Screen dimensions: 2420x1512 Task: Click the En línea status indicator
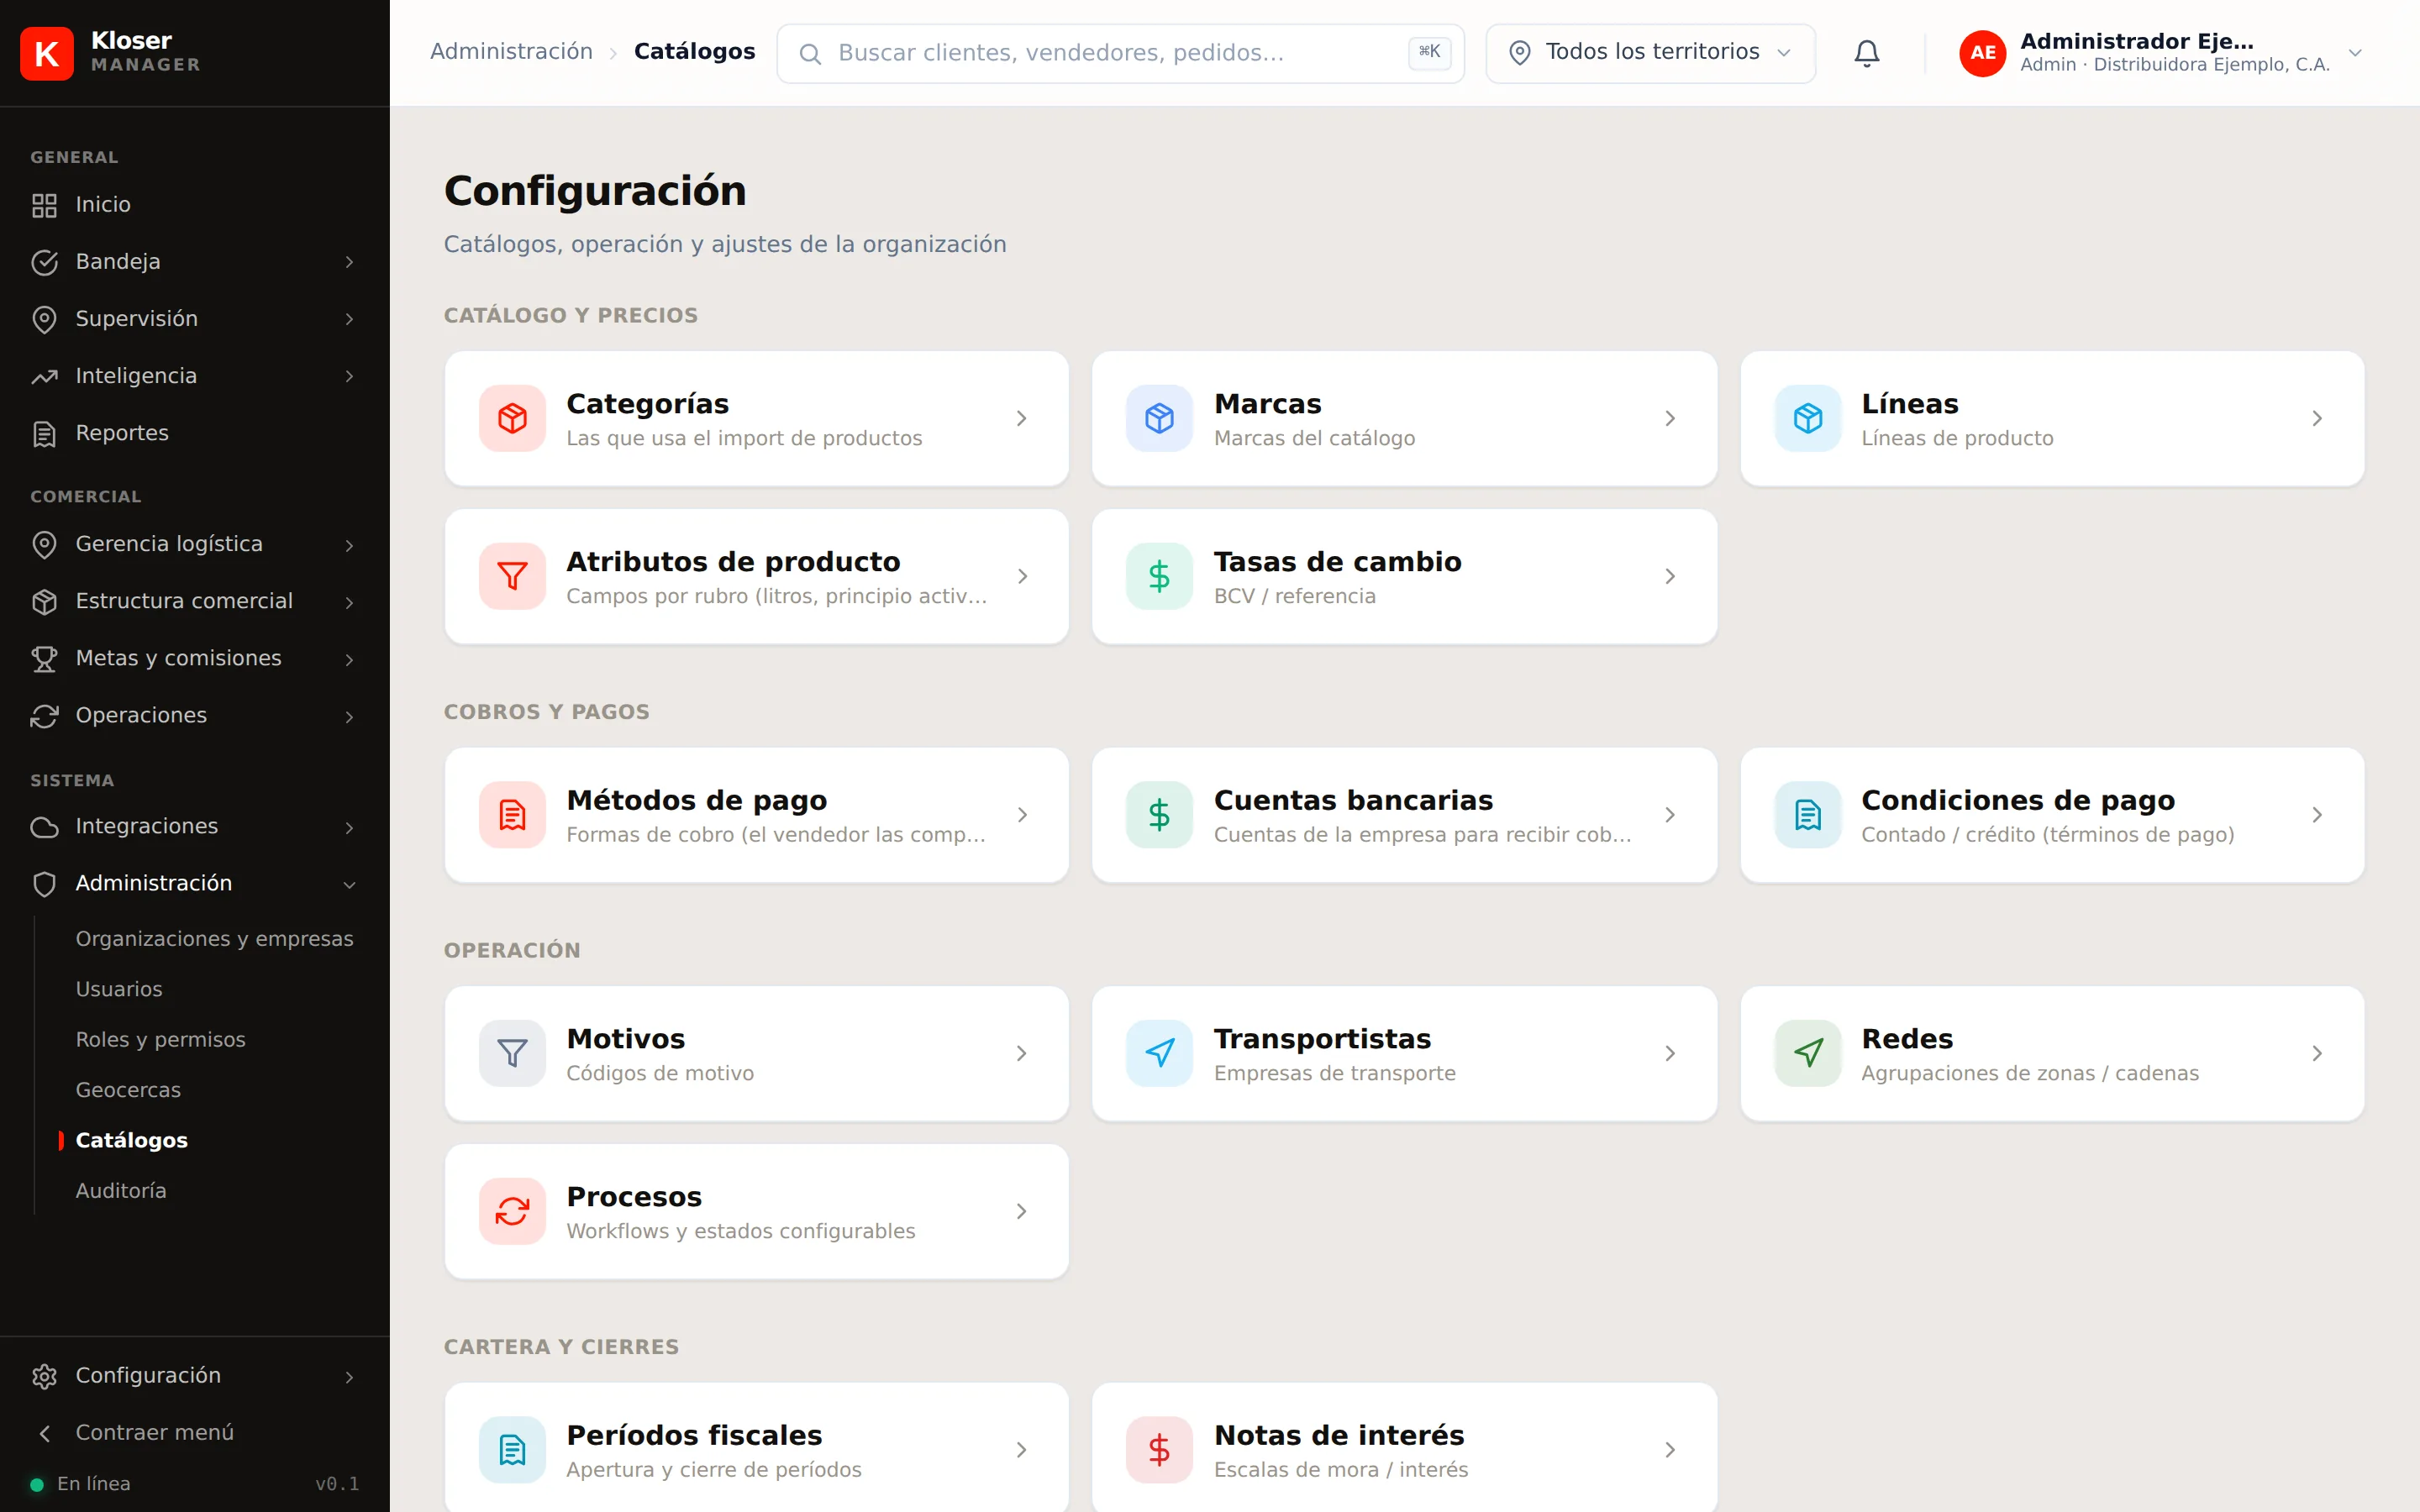(x=81, y=1484)
